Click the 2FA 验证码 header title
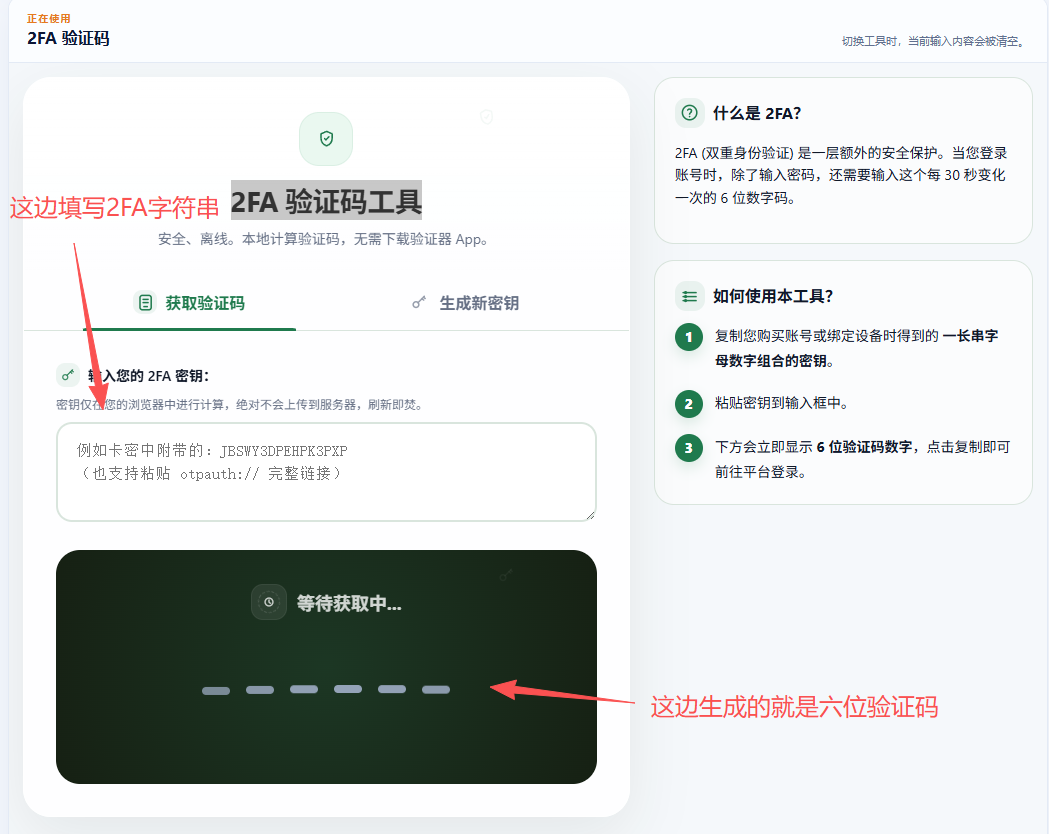This screenshot has width=1049, height=834. tap(68, 38)
